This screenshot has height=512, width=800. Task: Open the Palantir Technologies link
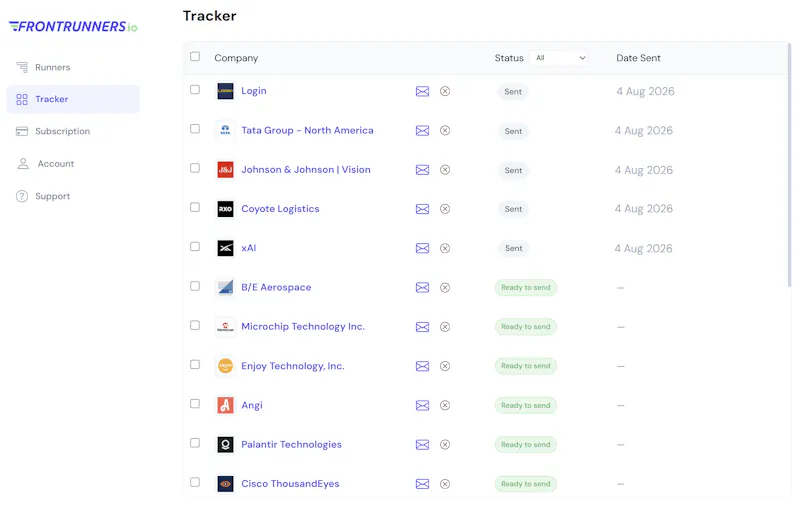[291, 445]
